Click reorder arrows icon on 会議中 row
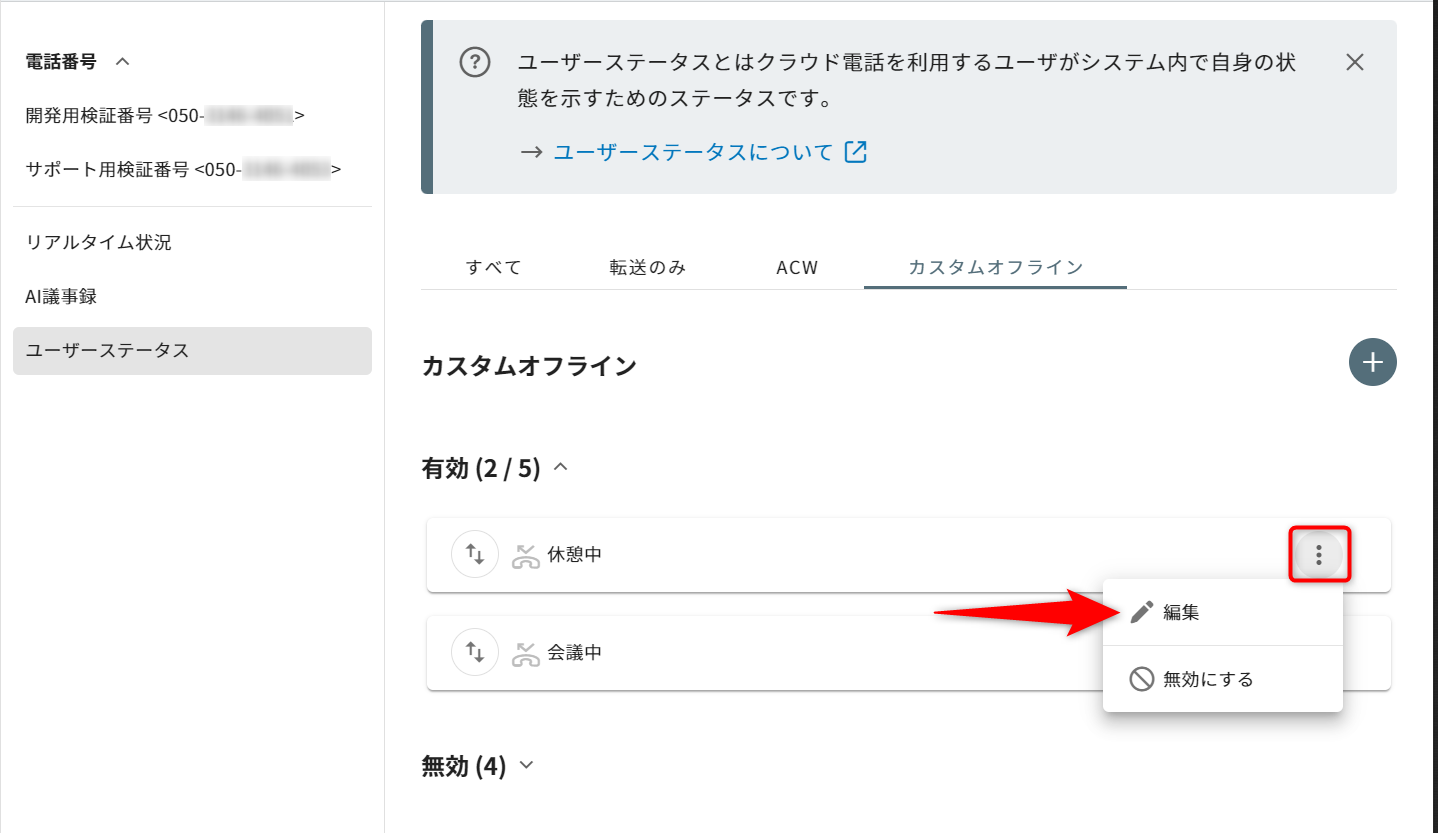 pyautogui.click(x=475, y=652)
